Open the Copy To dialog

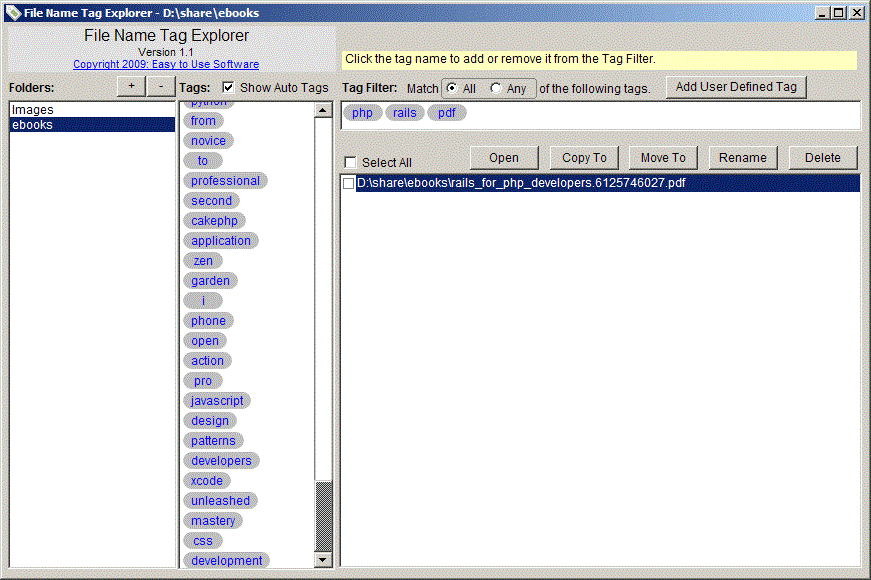click(x=583, y=157)
